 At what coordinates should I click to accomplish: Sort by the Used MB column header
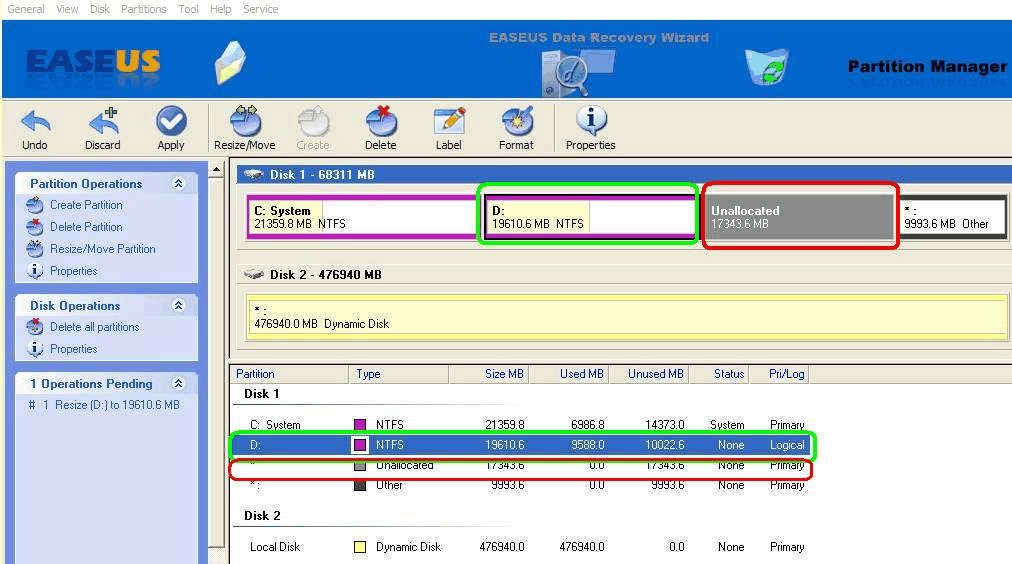pyautogui.click(x=569, y=374)
